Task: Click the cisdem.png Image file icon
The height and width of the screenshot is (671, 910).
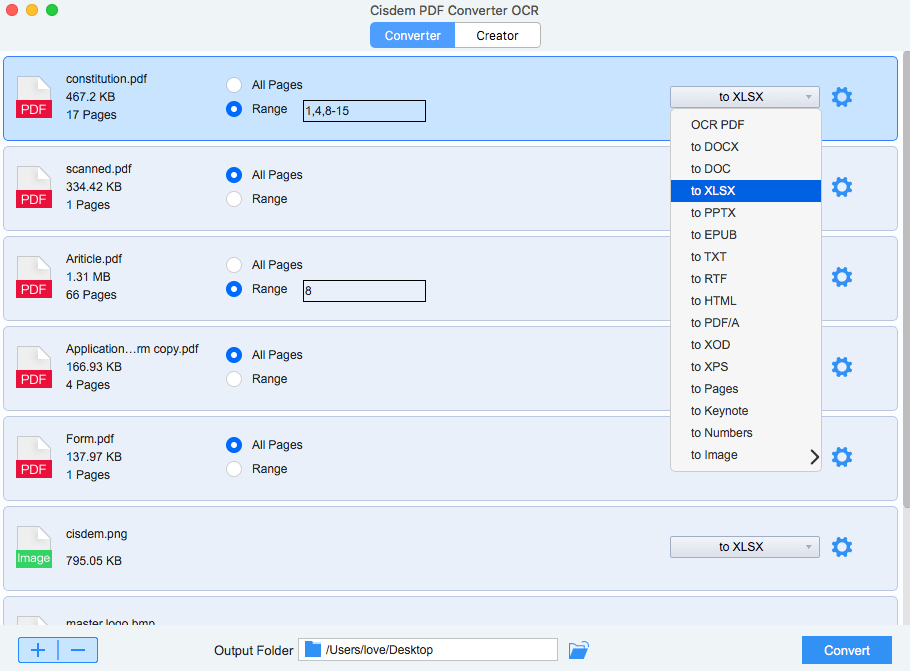Action: click(x=34, y=547)
